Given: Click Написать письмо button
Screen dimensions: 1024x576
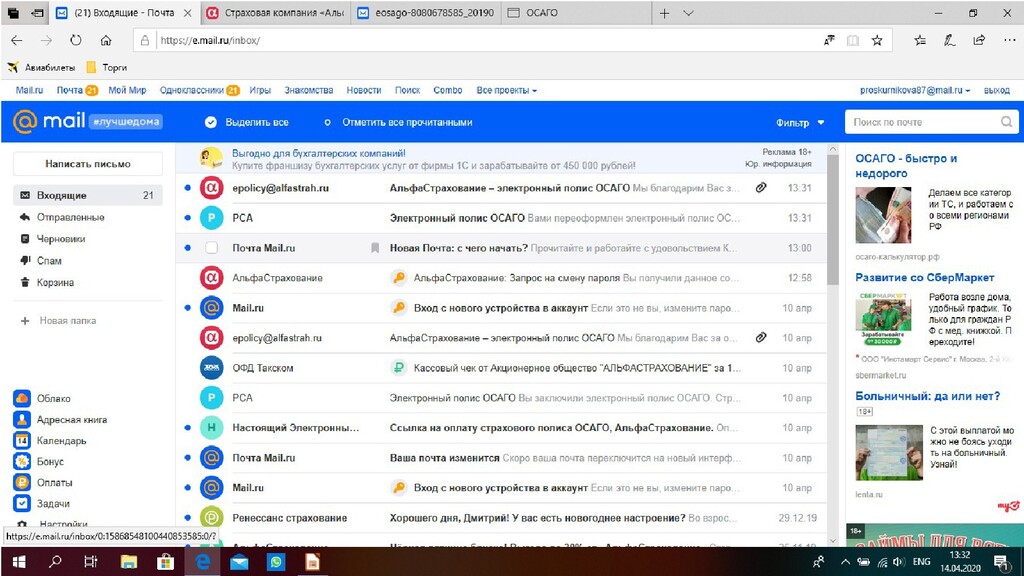Looking at the screenshot, I should 88,164.
